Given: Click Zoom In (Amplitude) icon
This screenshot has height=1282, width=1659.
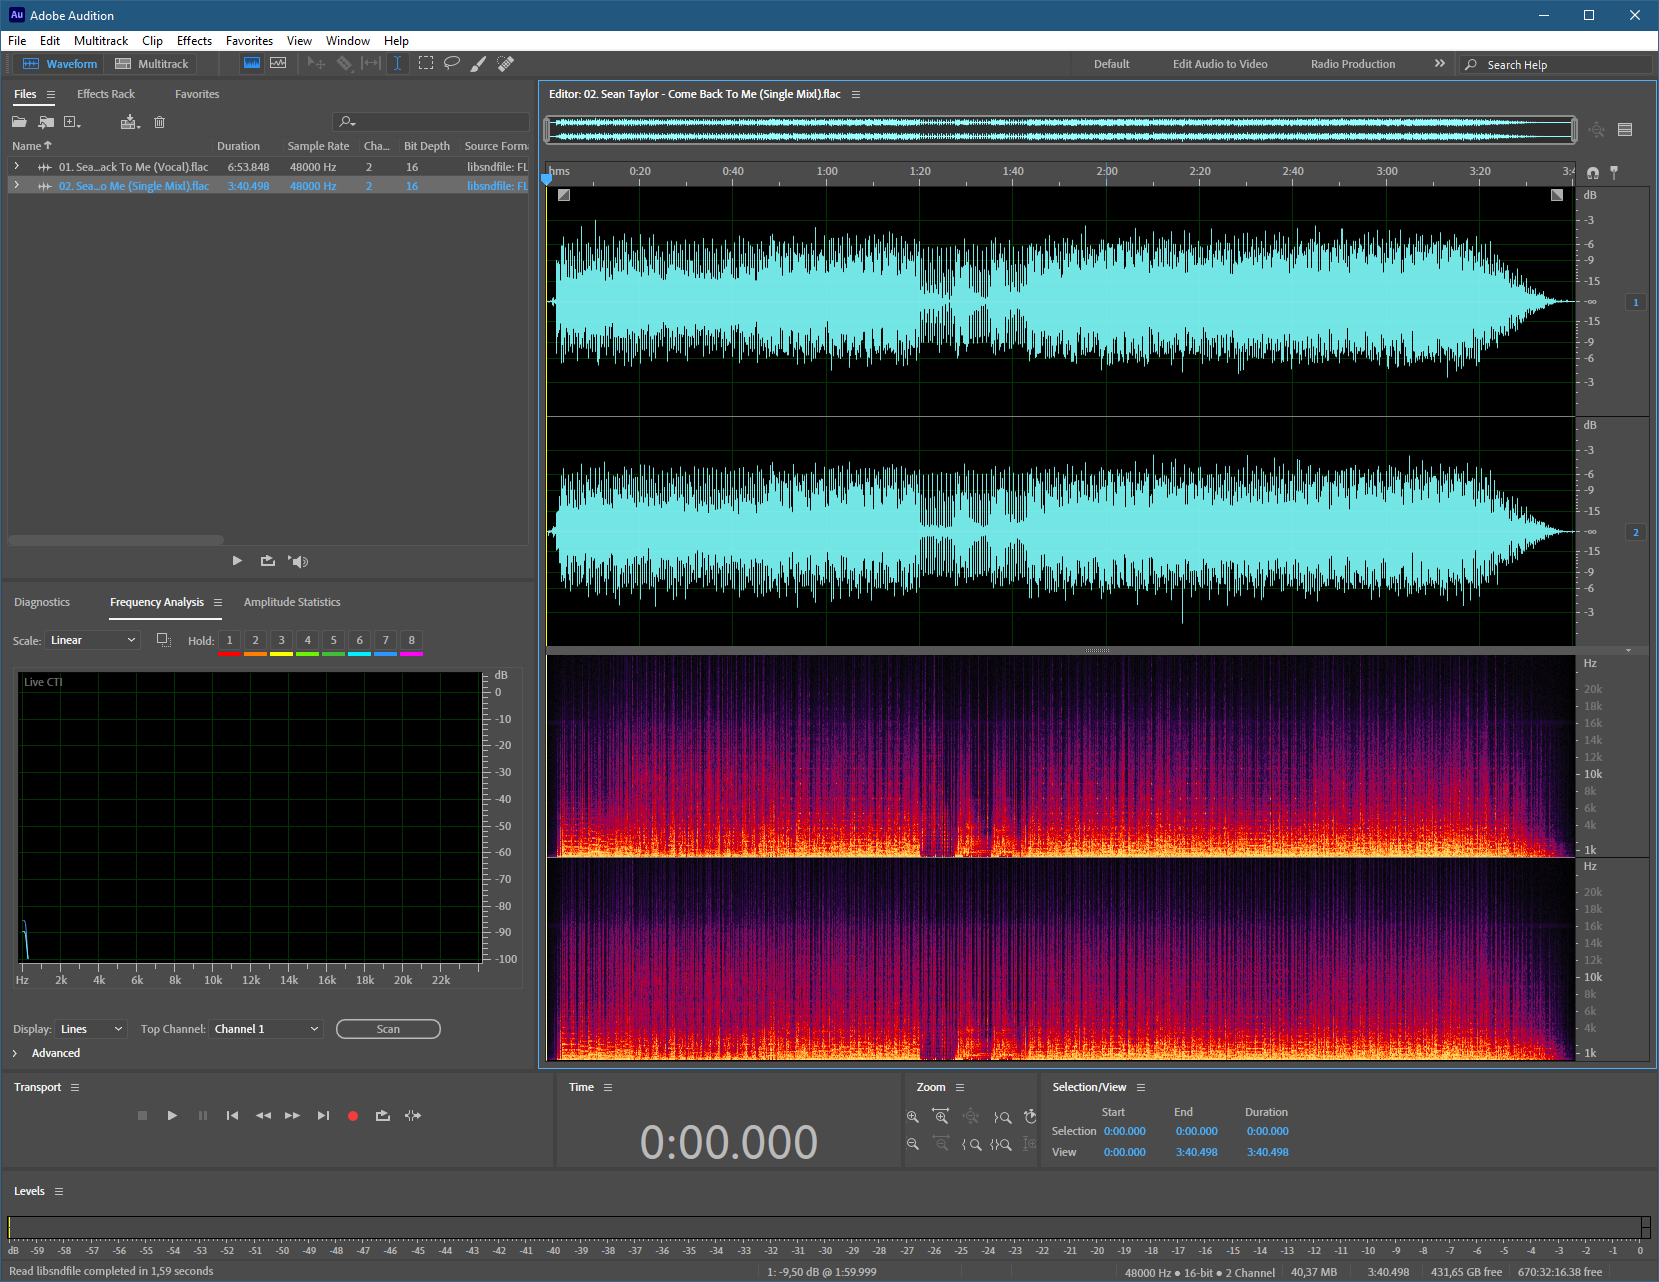Looking at the screenshot, I should point(912,1117).
